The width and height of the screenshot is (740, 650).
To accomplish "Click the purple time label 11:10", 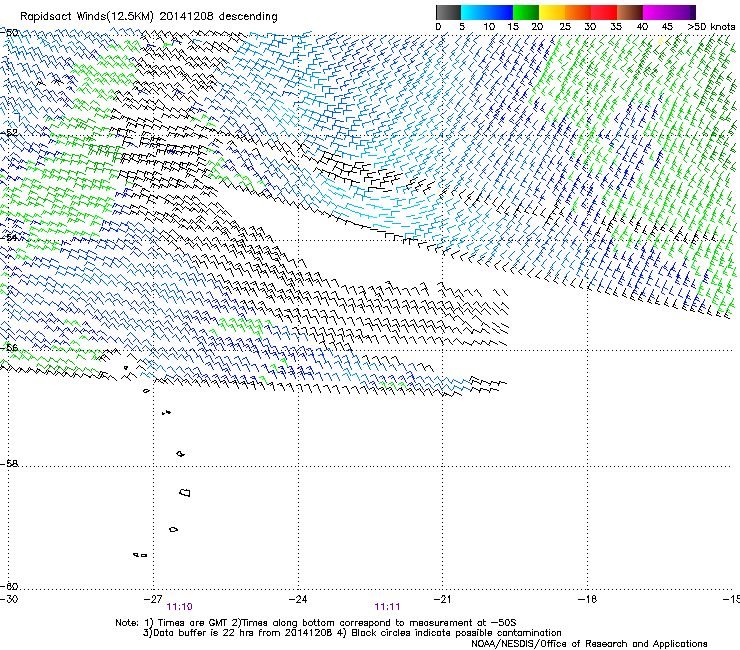I will click(179, 607).
